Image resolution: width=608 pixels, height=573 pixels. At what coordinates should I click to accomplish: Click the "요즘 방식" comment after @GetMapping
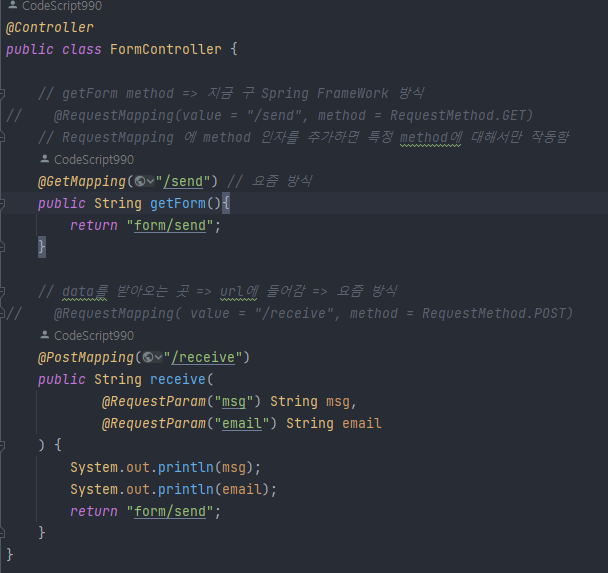point(282,181)
